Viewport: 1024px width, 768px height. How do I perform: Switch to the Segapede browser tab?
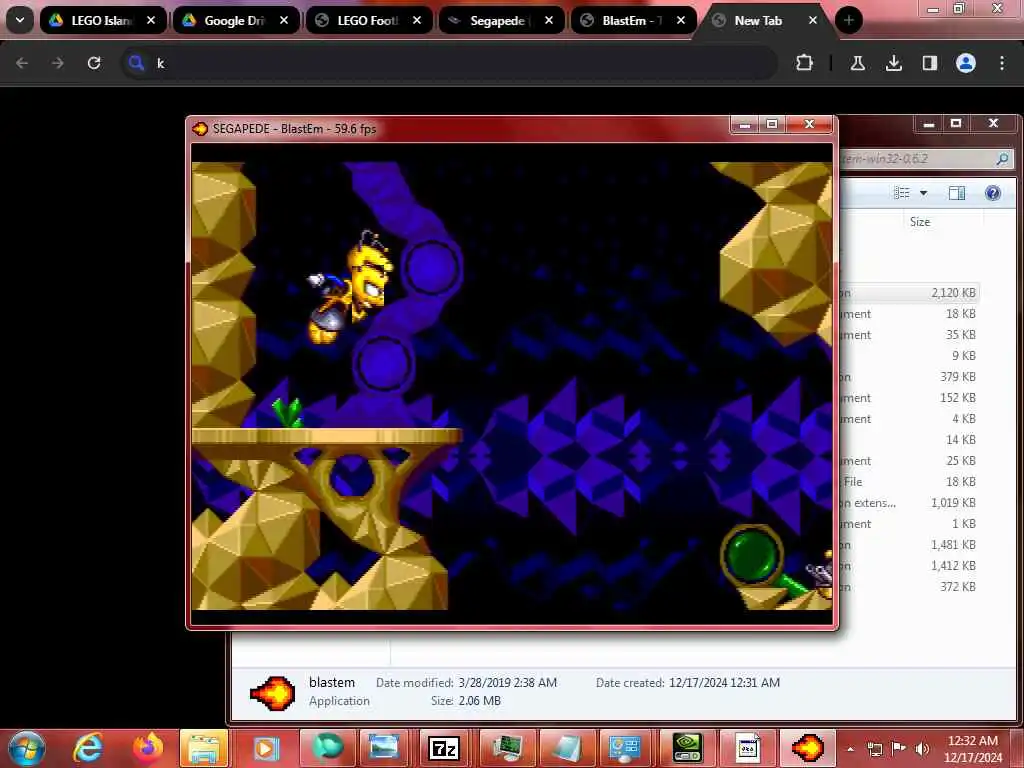[502, 20]
